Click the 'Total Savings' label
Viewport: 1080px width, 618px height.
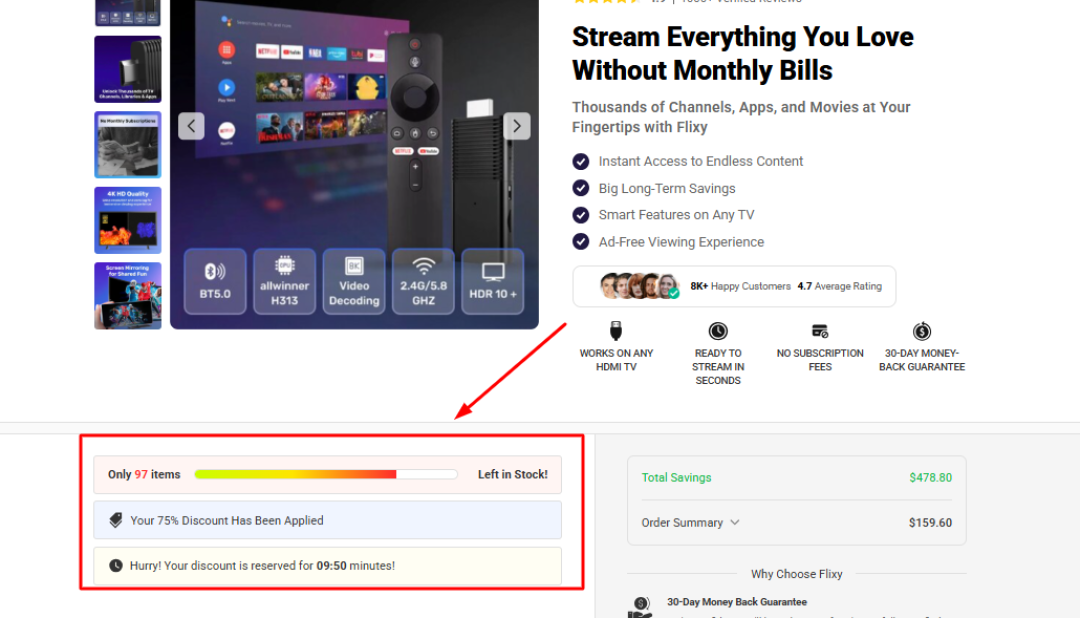click(x=676, y=477)
